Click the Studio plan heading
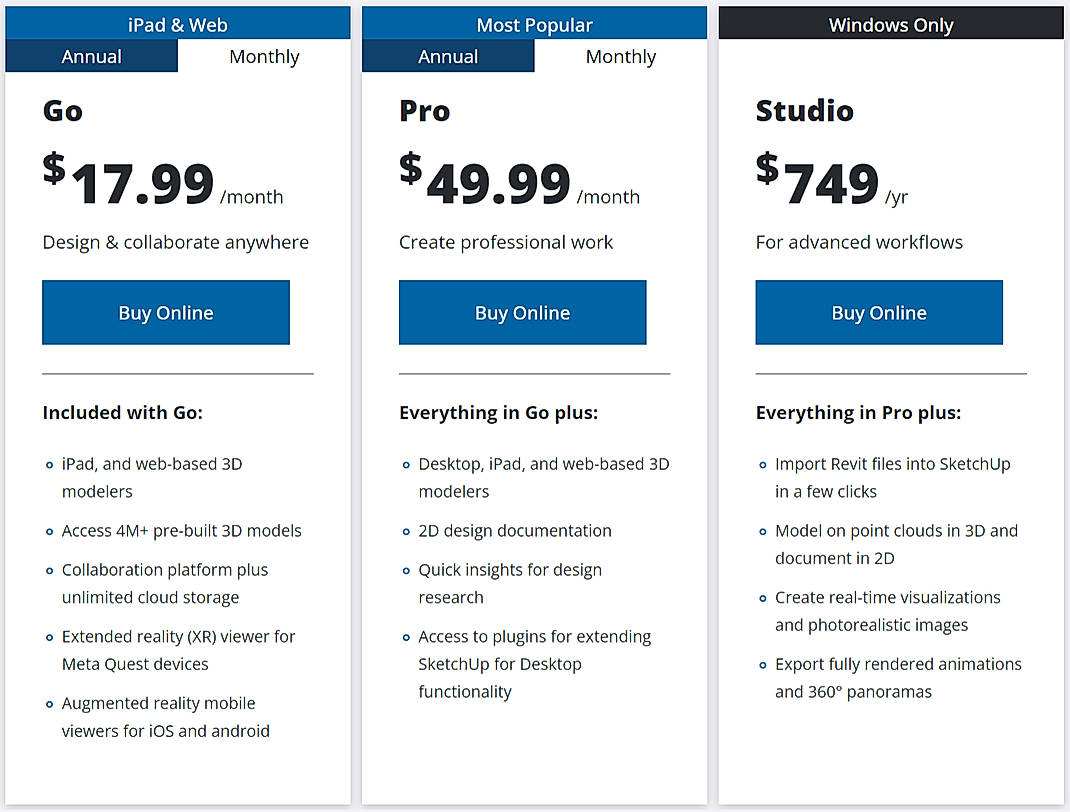 [804, 112]
